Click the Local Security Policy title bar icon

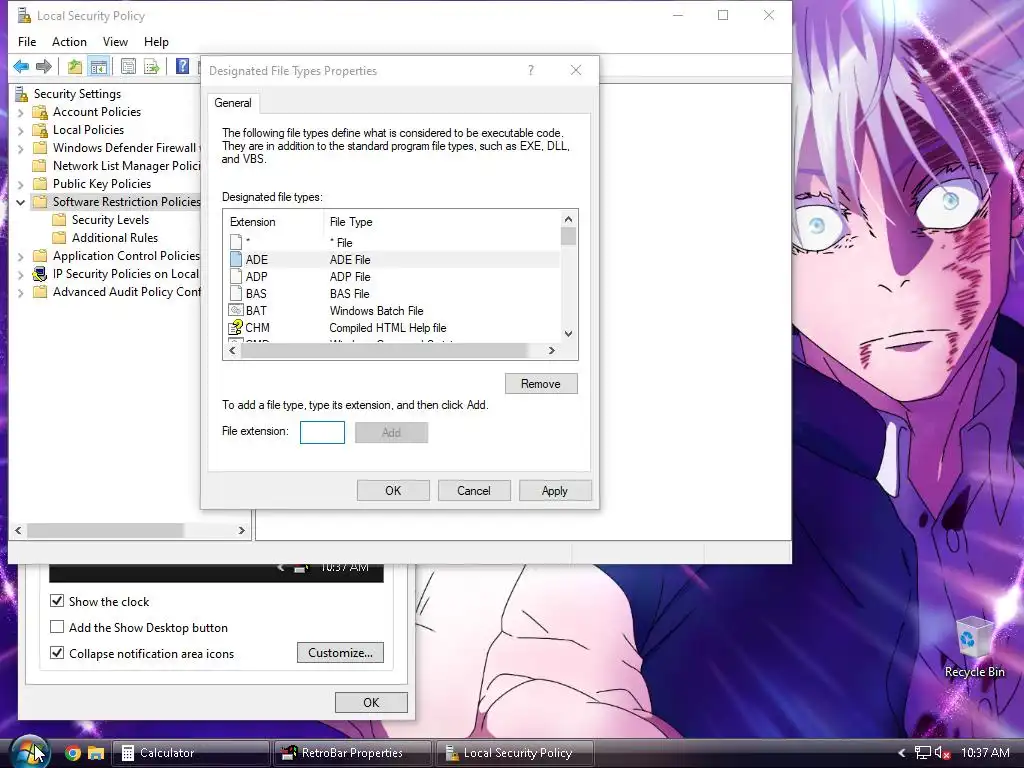click(24, 15)
